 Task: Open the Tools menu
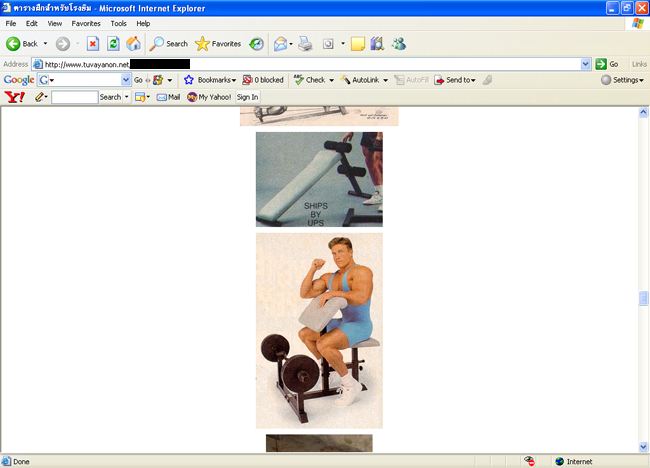pos(118,23)
